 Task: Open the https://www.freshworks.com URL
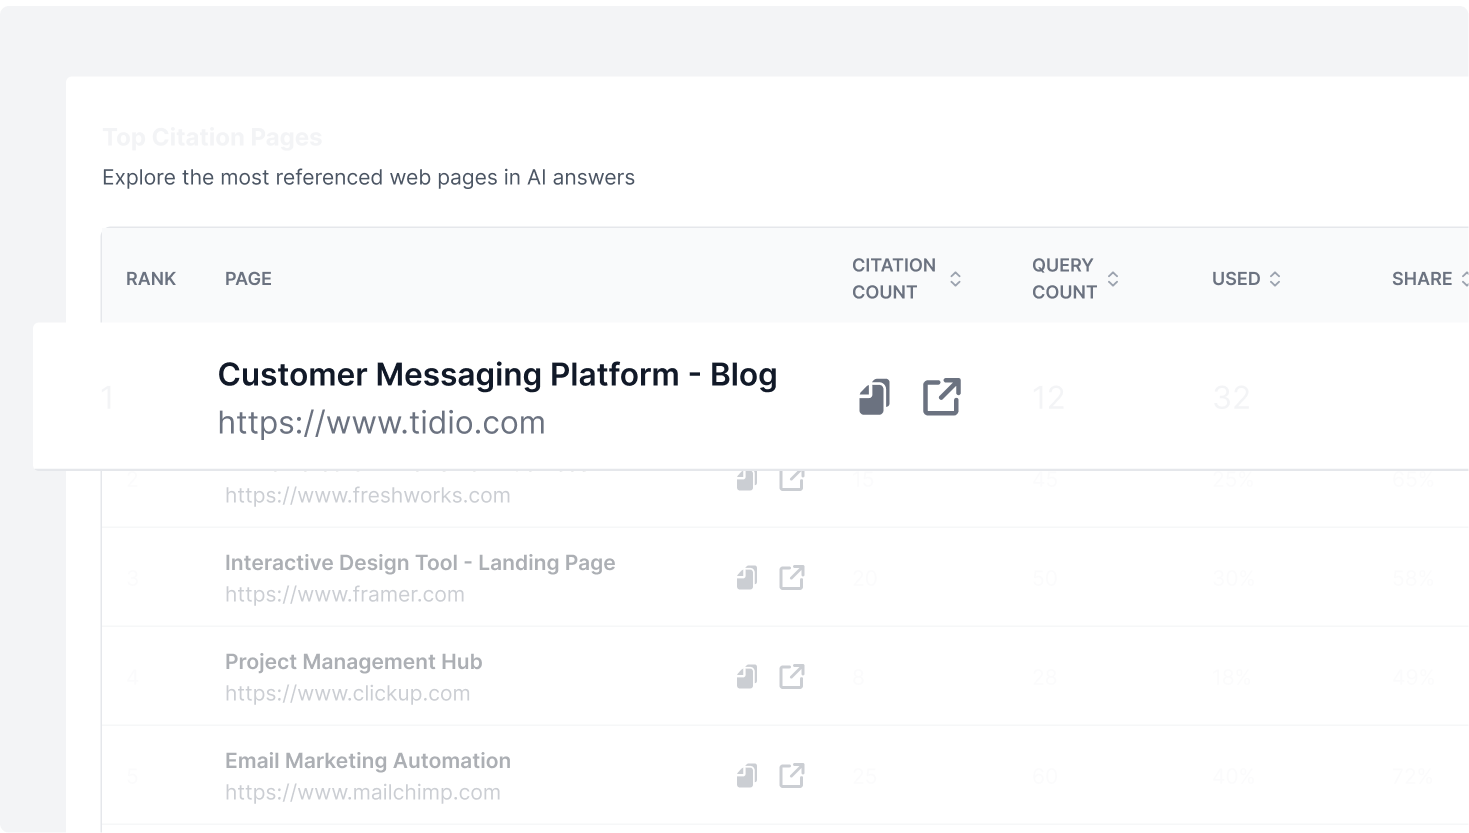[x=368, y=495]
